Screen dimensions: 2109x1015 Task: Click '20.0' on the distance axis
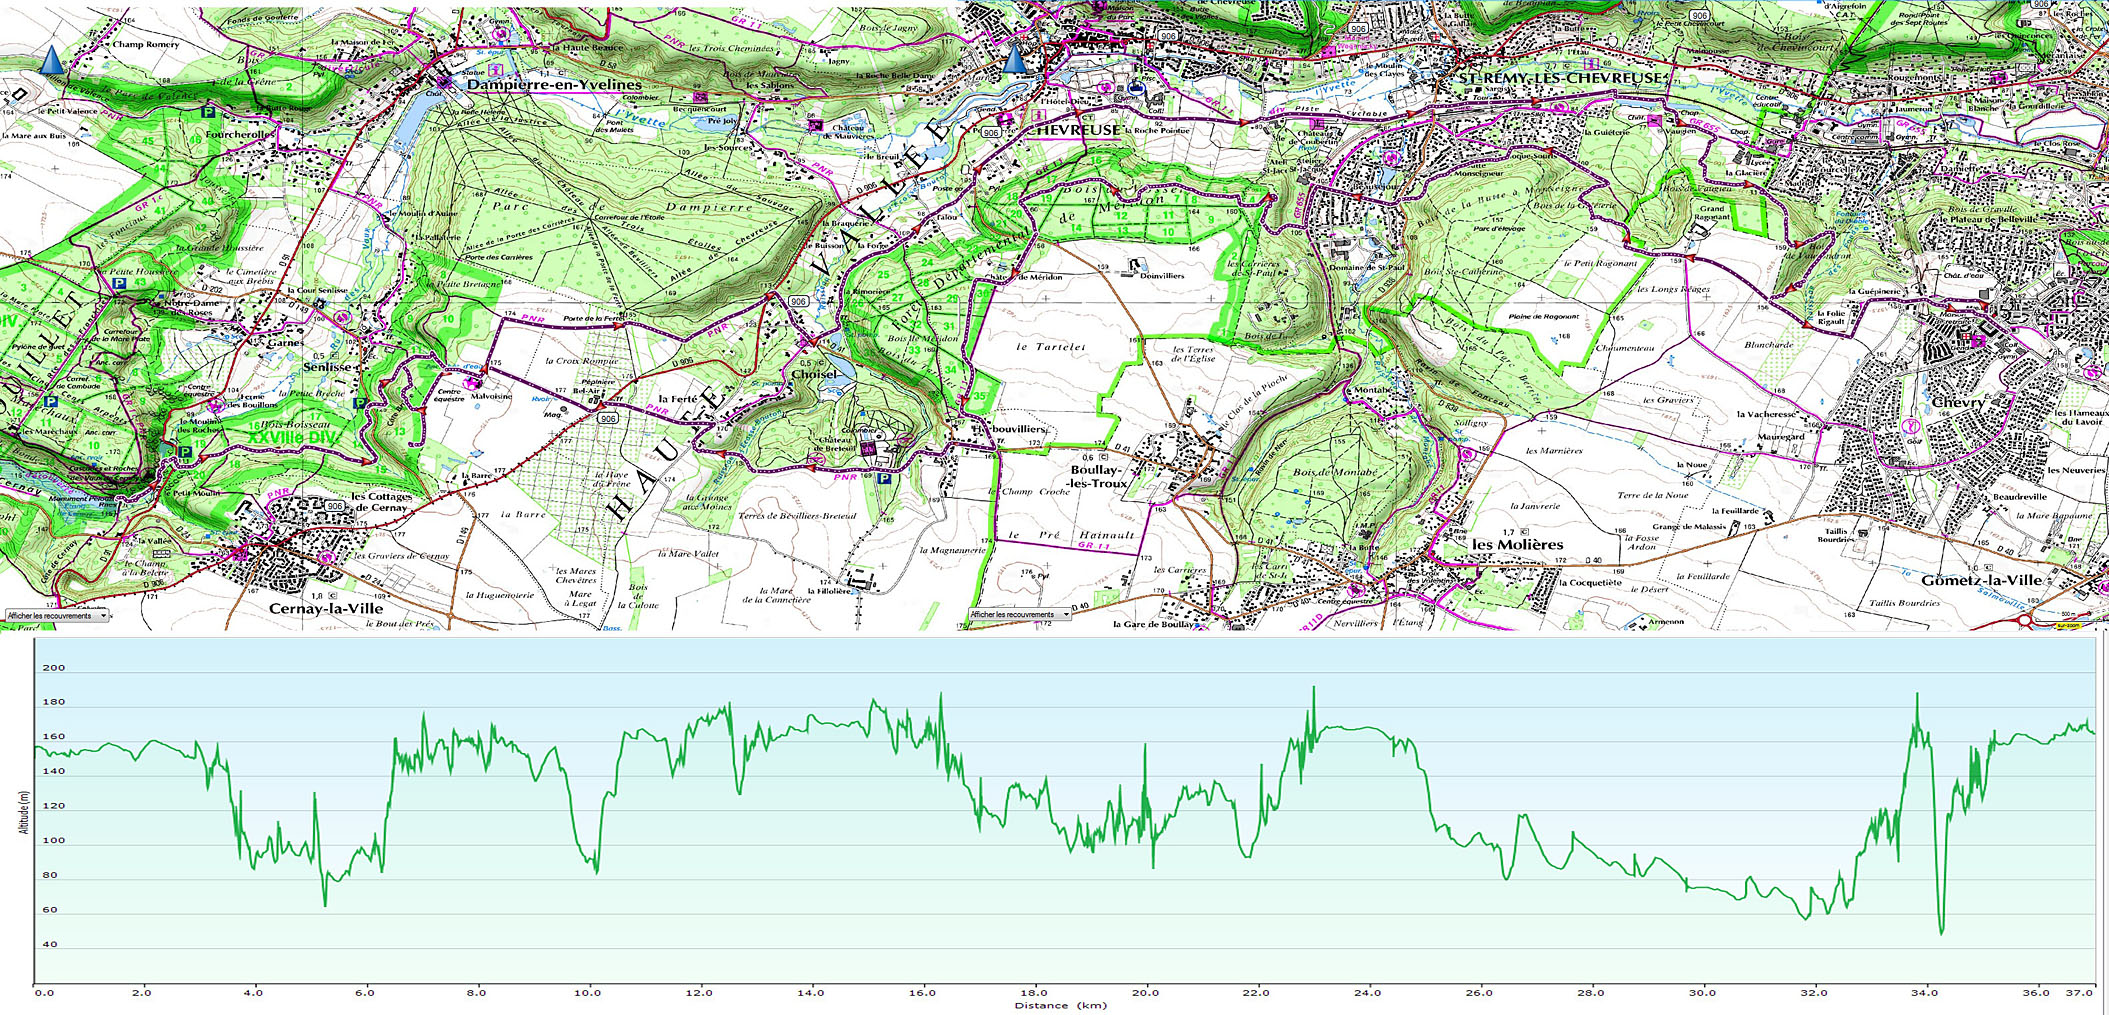point(1145,993)
